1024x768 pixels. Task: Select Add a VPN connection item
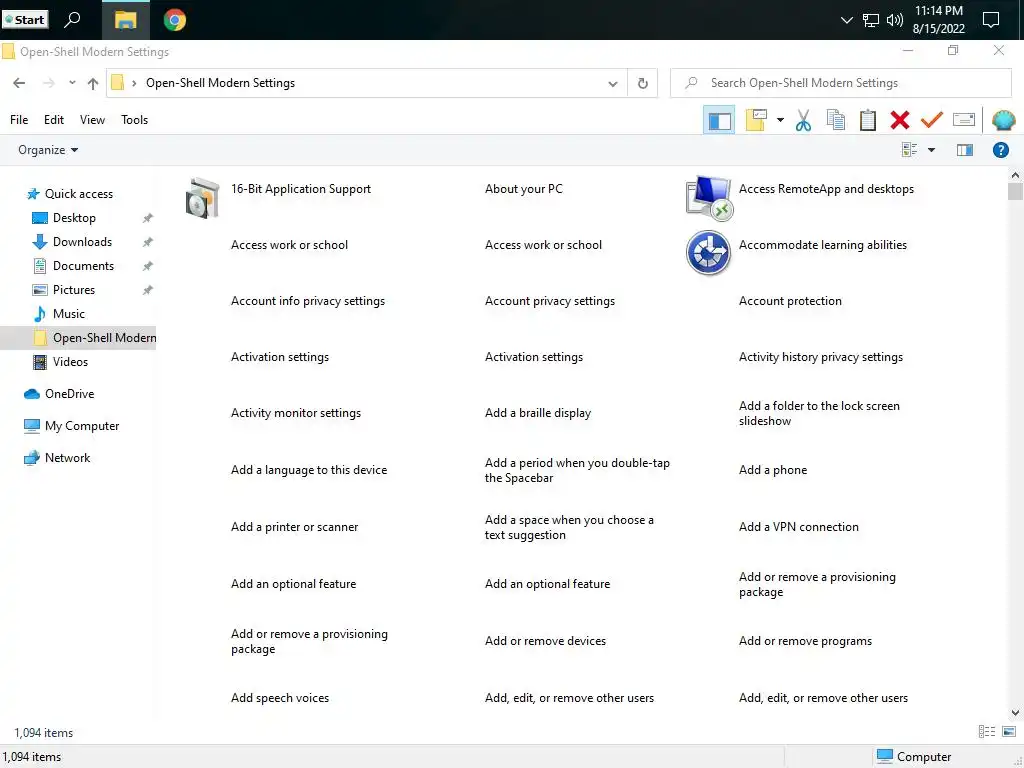[x=799, y=527]
